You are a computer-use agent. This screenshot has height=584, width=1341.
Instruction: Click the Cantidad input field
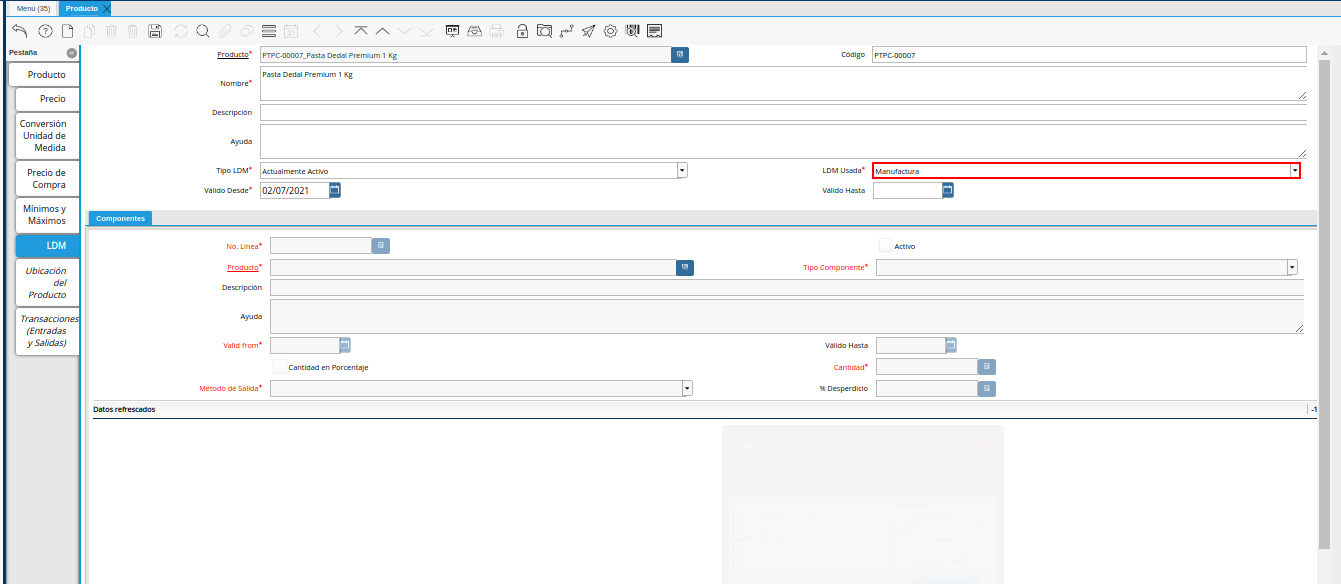927,367
